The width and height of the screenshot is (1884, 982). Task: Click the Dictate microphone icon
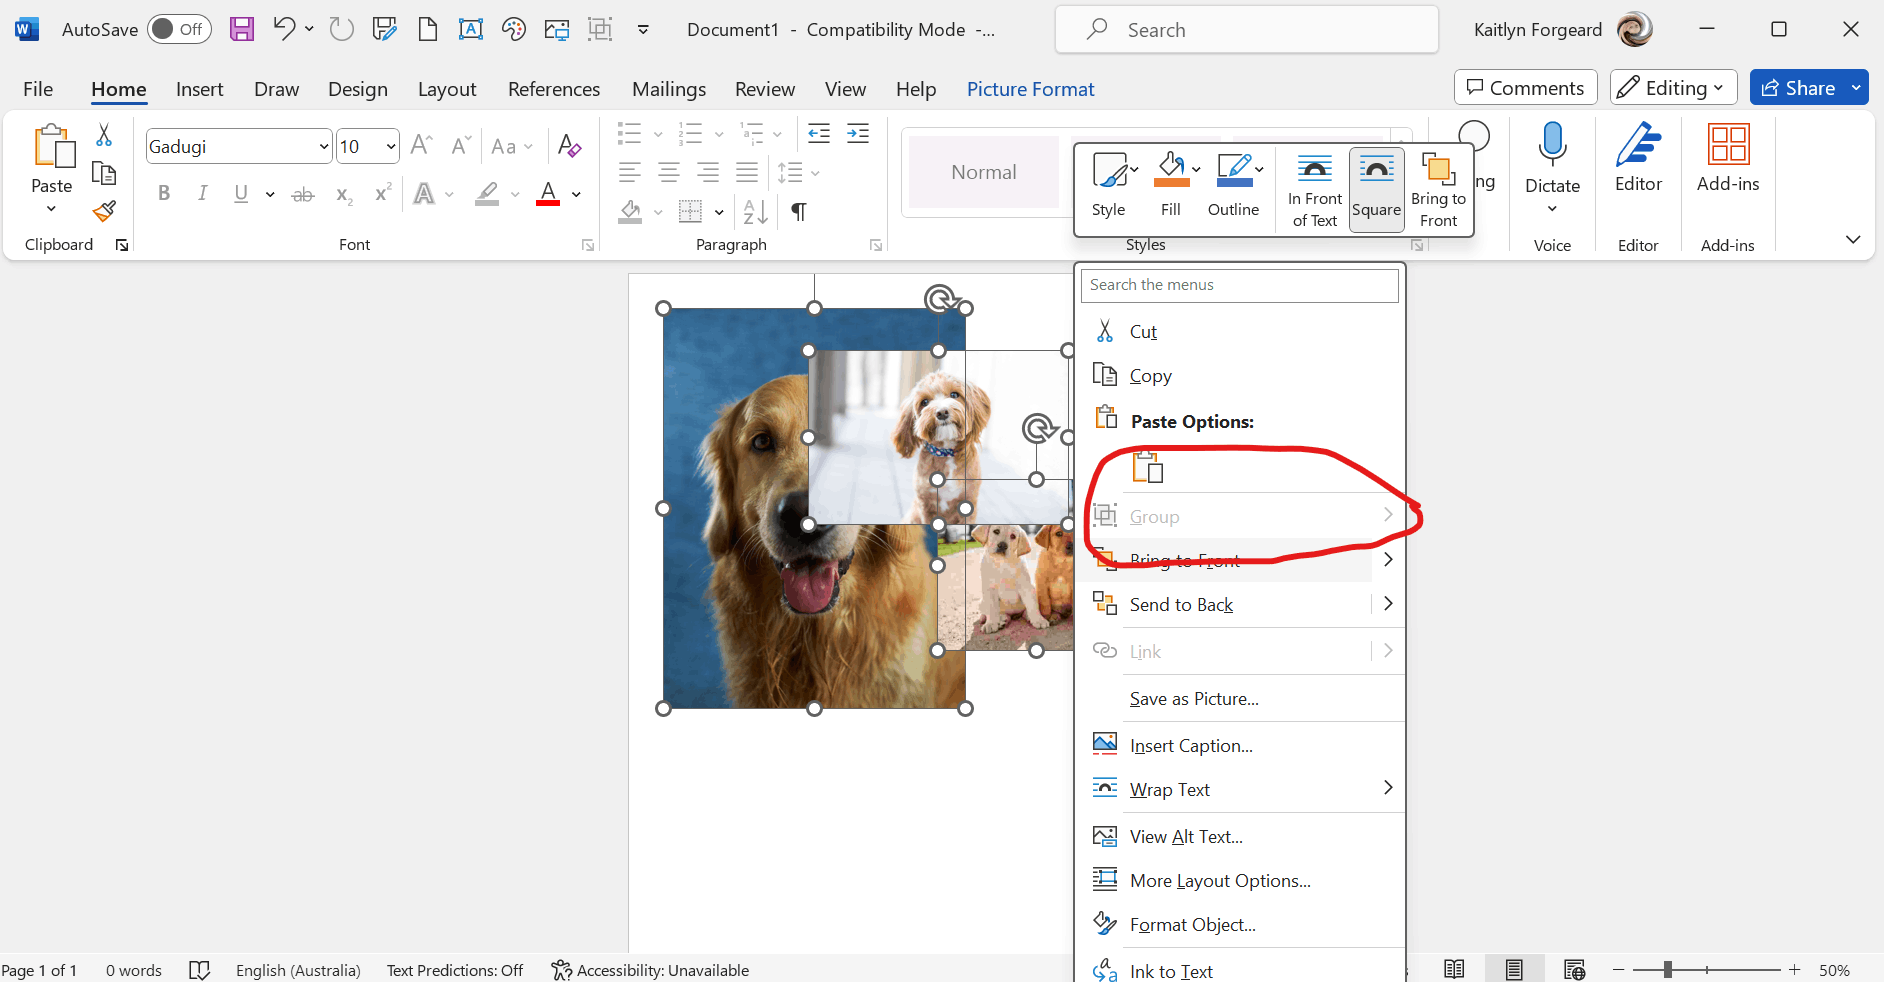[1552, 145]
